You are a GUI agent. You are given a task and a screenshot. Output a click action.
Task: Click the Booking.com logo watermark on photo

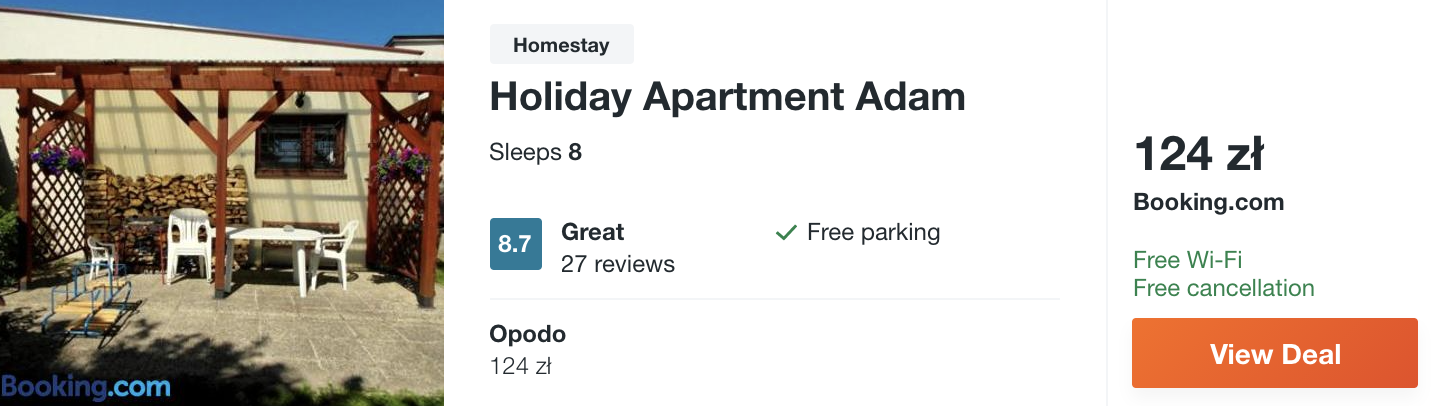(x=85, y=387)
